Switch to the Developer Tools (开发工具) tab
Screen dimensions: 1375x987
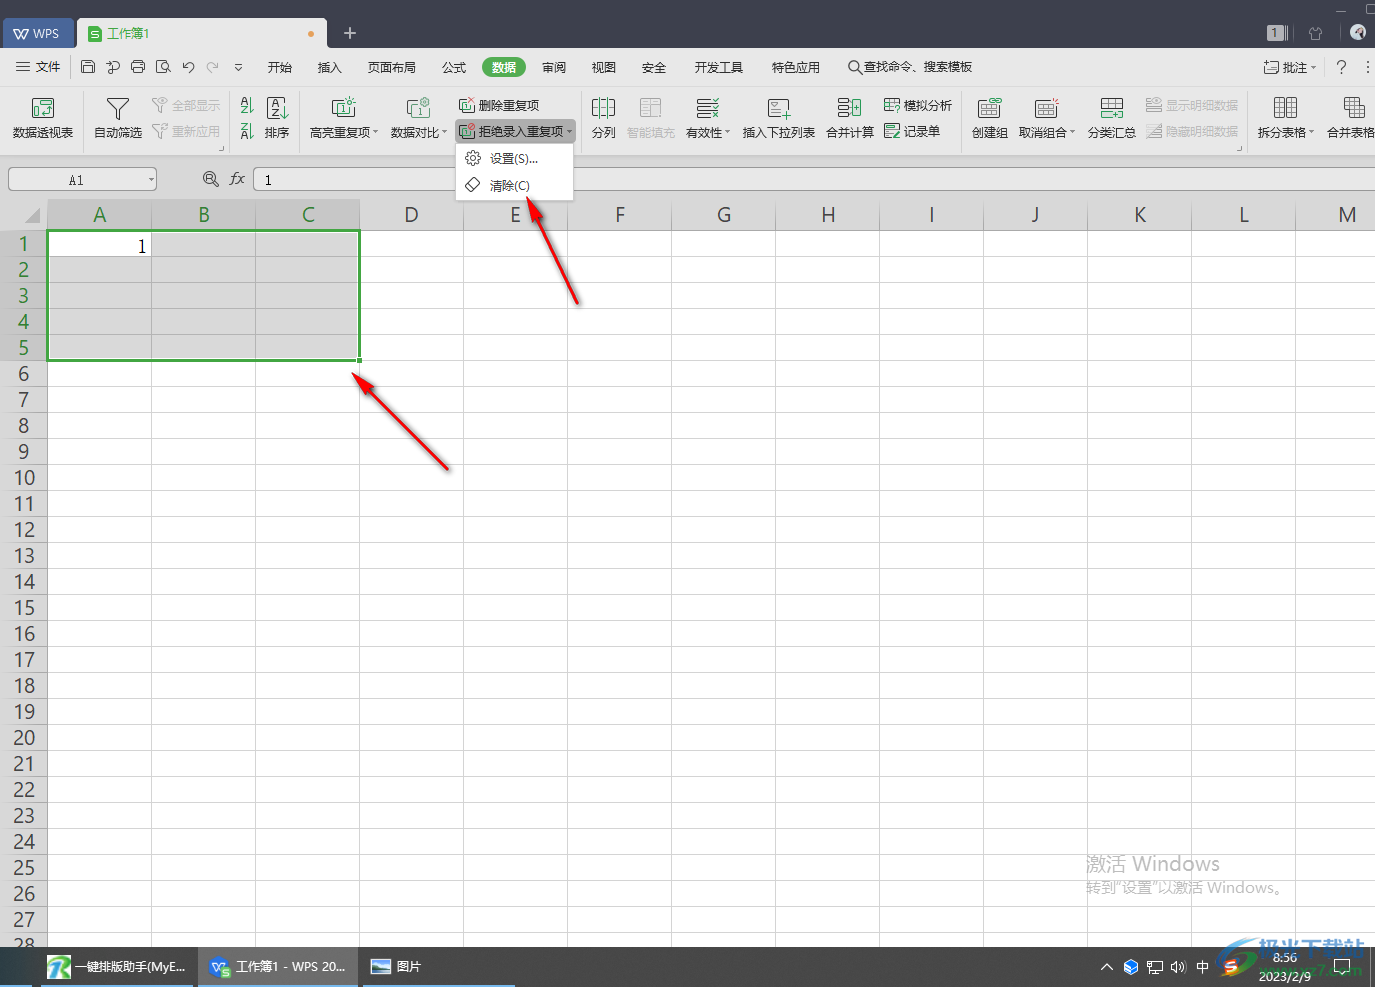719,67
